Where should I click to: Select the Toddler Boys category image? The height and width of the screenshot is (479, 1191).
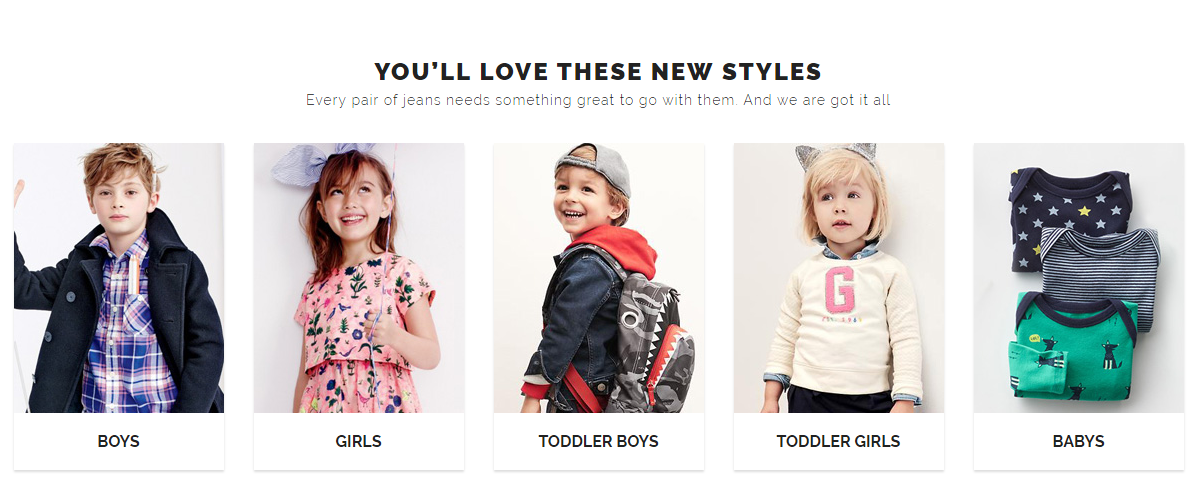[x=599, y=278]
